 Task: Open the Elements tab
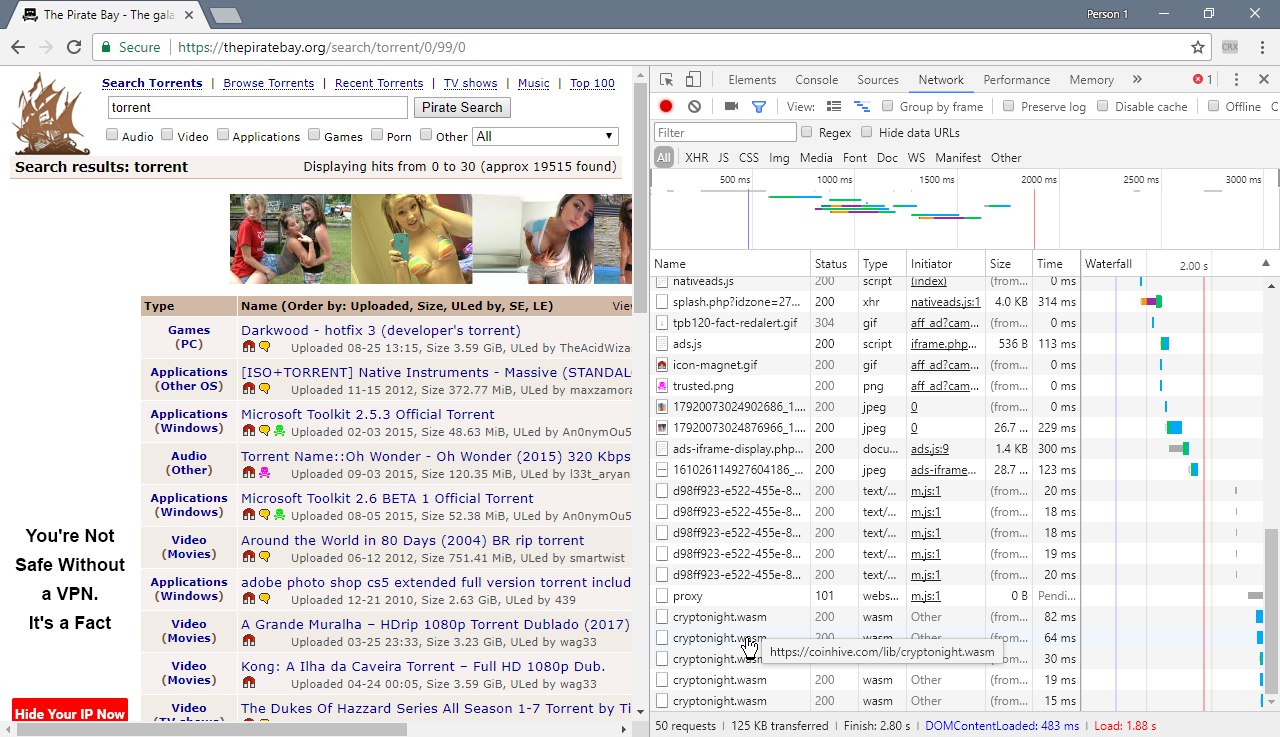coord(752,80)
